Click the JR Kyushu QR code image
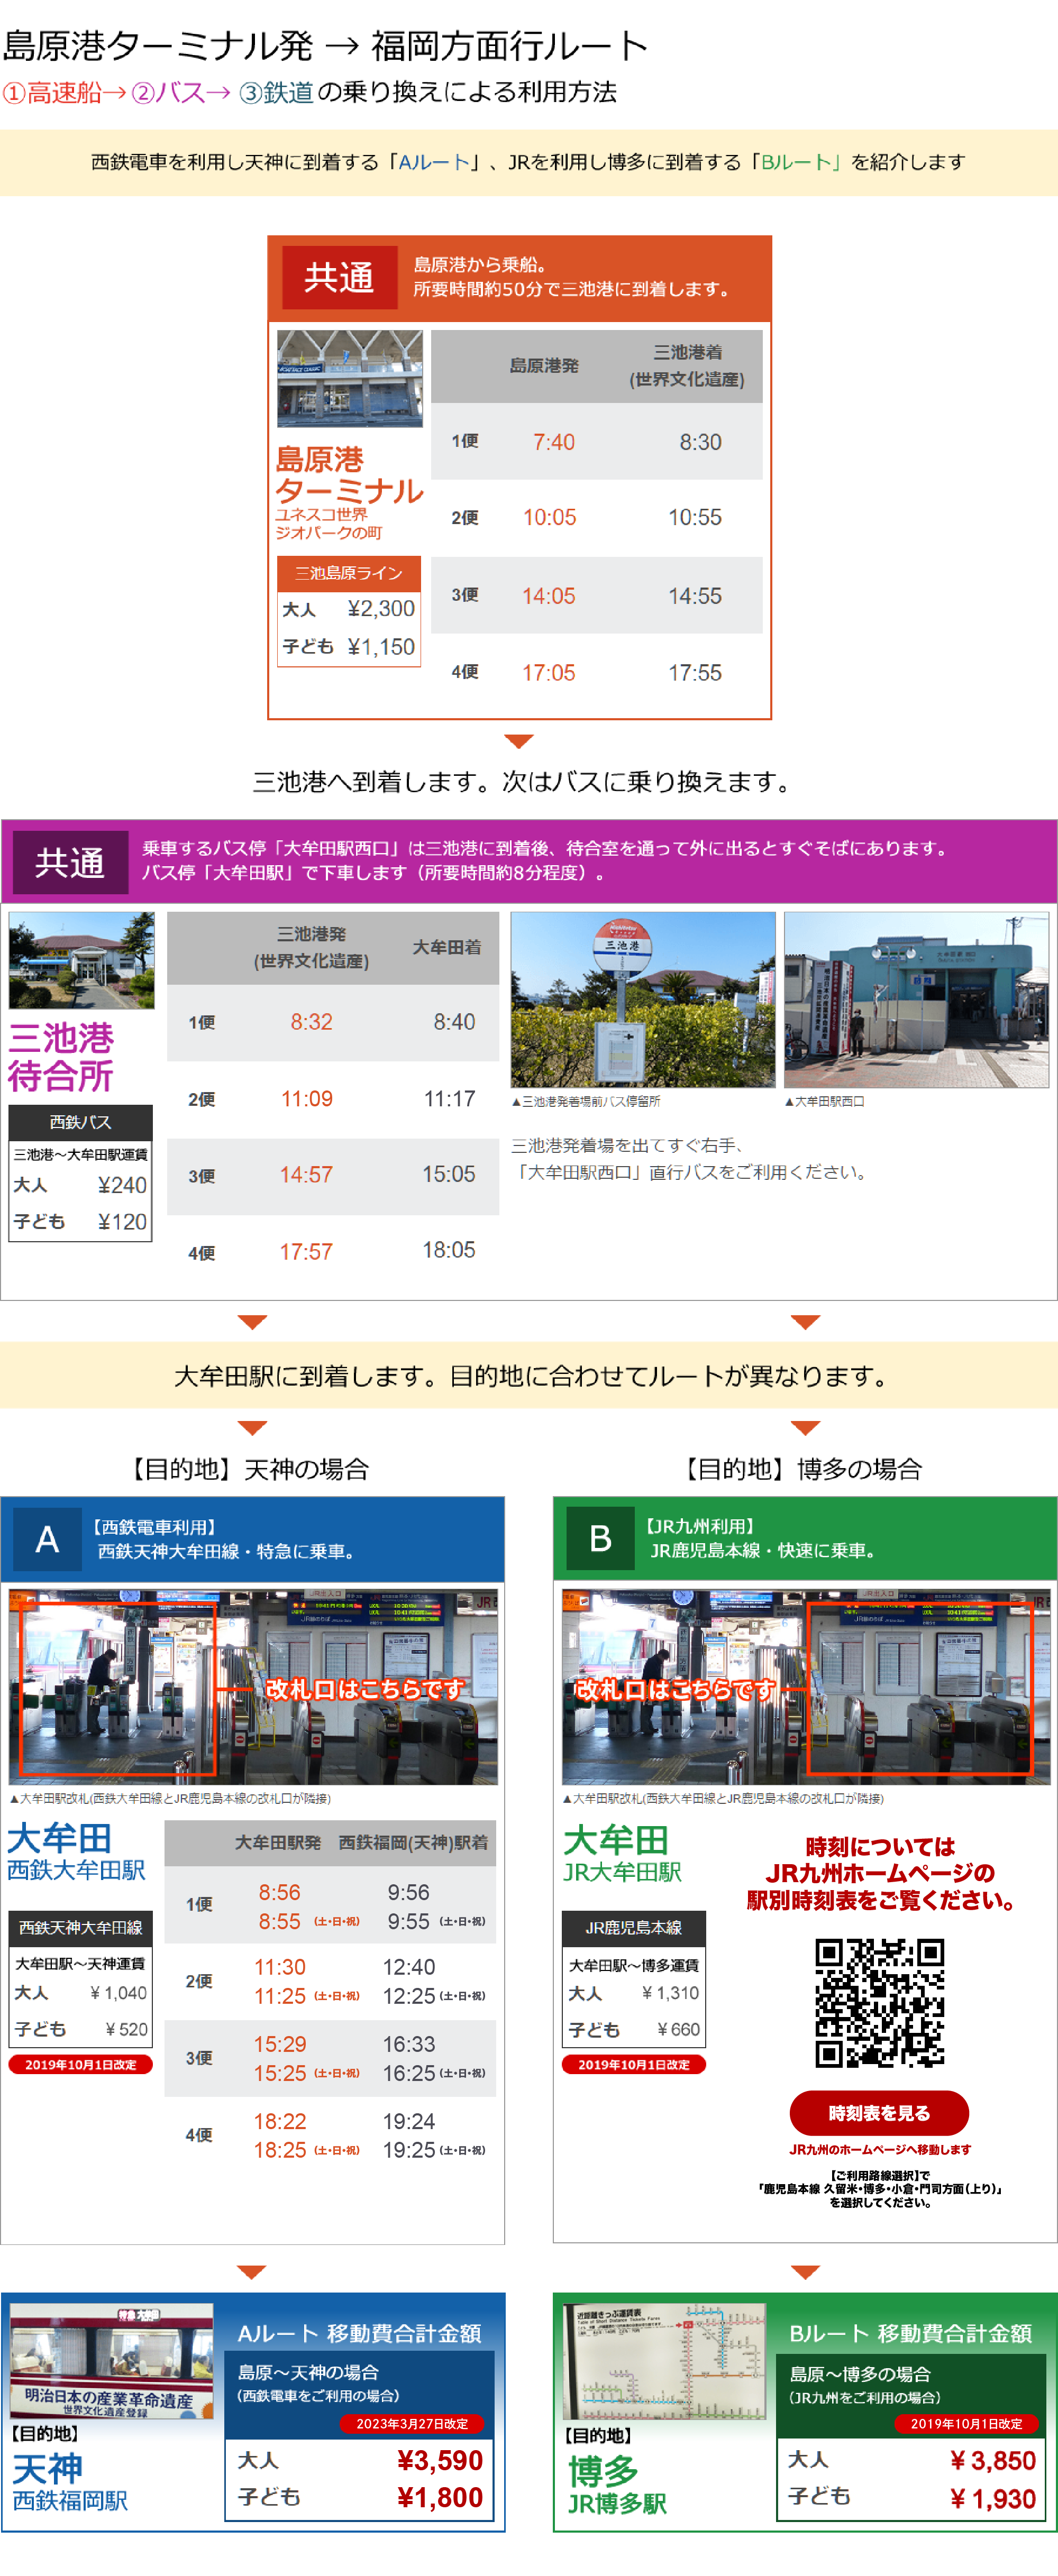1058x2576 pixels. click(879, 2002)
